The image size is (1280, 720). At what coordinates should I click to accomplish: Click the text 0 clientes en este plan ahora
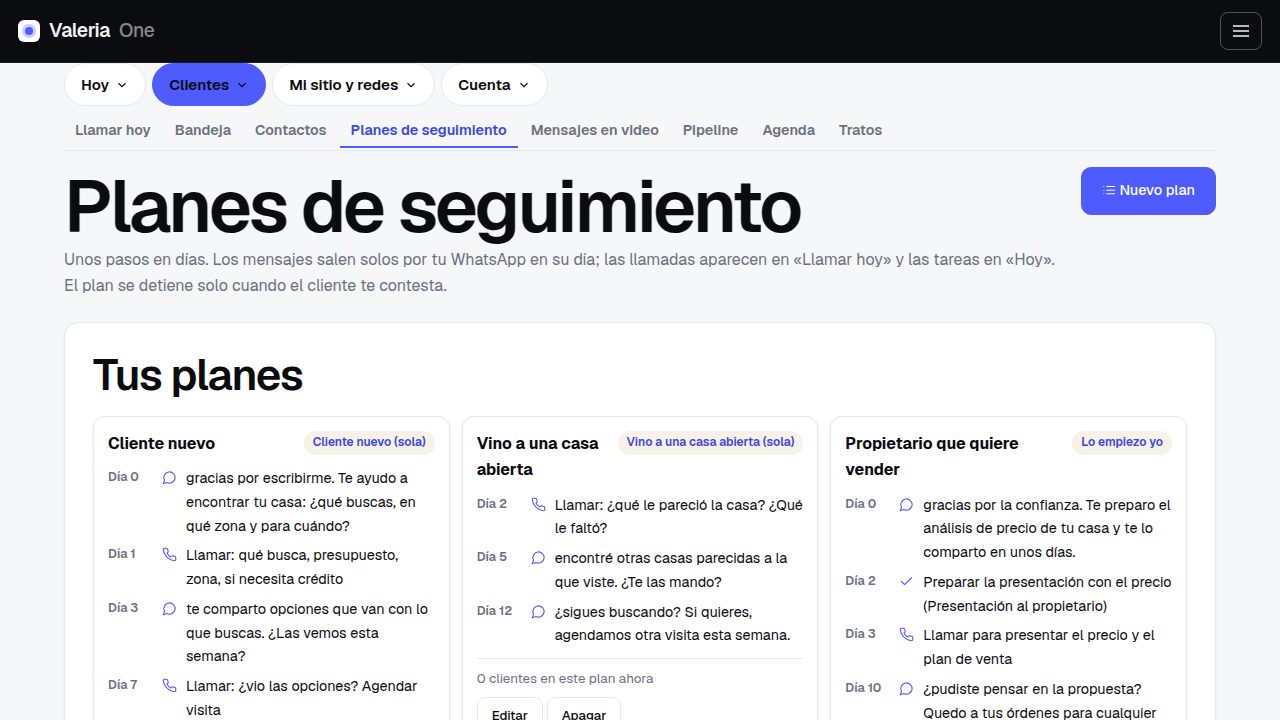click(x=565, y=679)
